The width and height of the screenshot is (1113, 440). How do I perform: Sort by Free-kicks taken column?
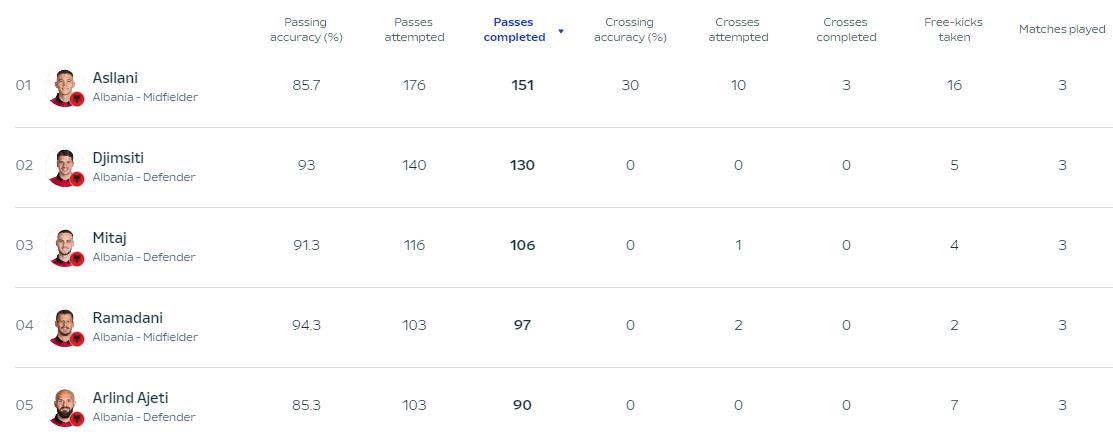pyautogui.click(x=954, y=30)
